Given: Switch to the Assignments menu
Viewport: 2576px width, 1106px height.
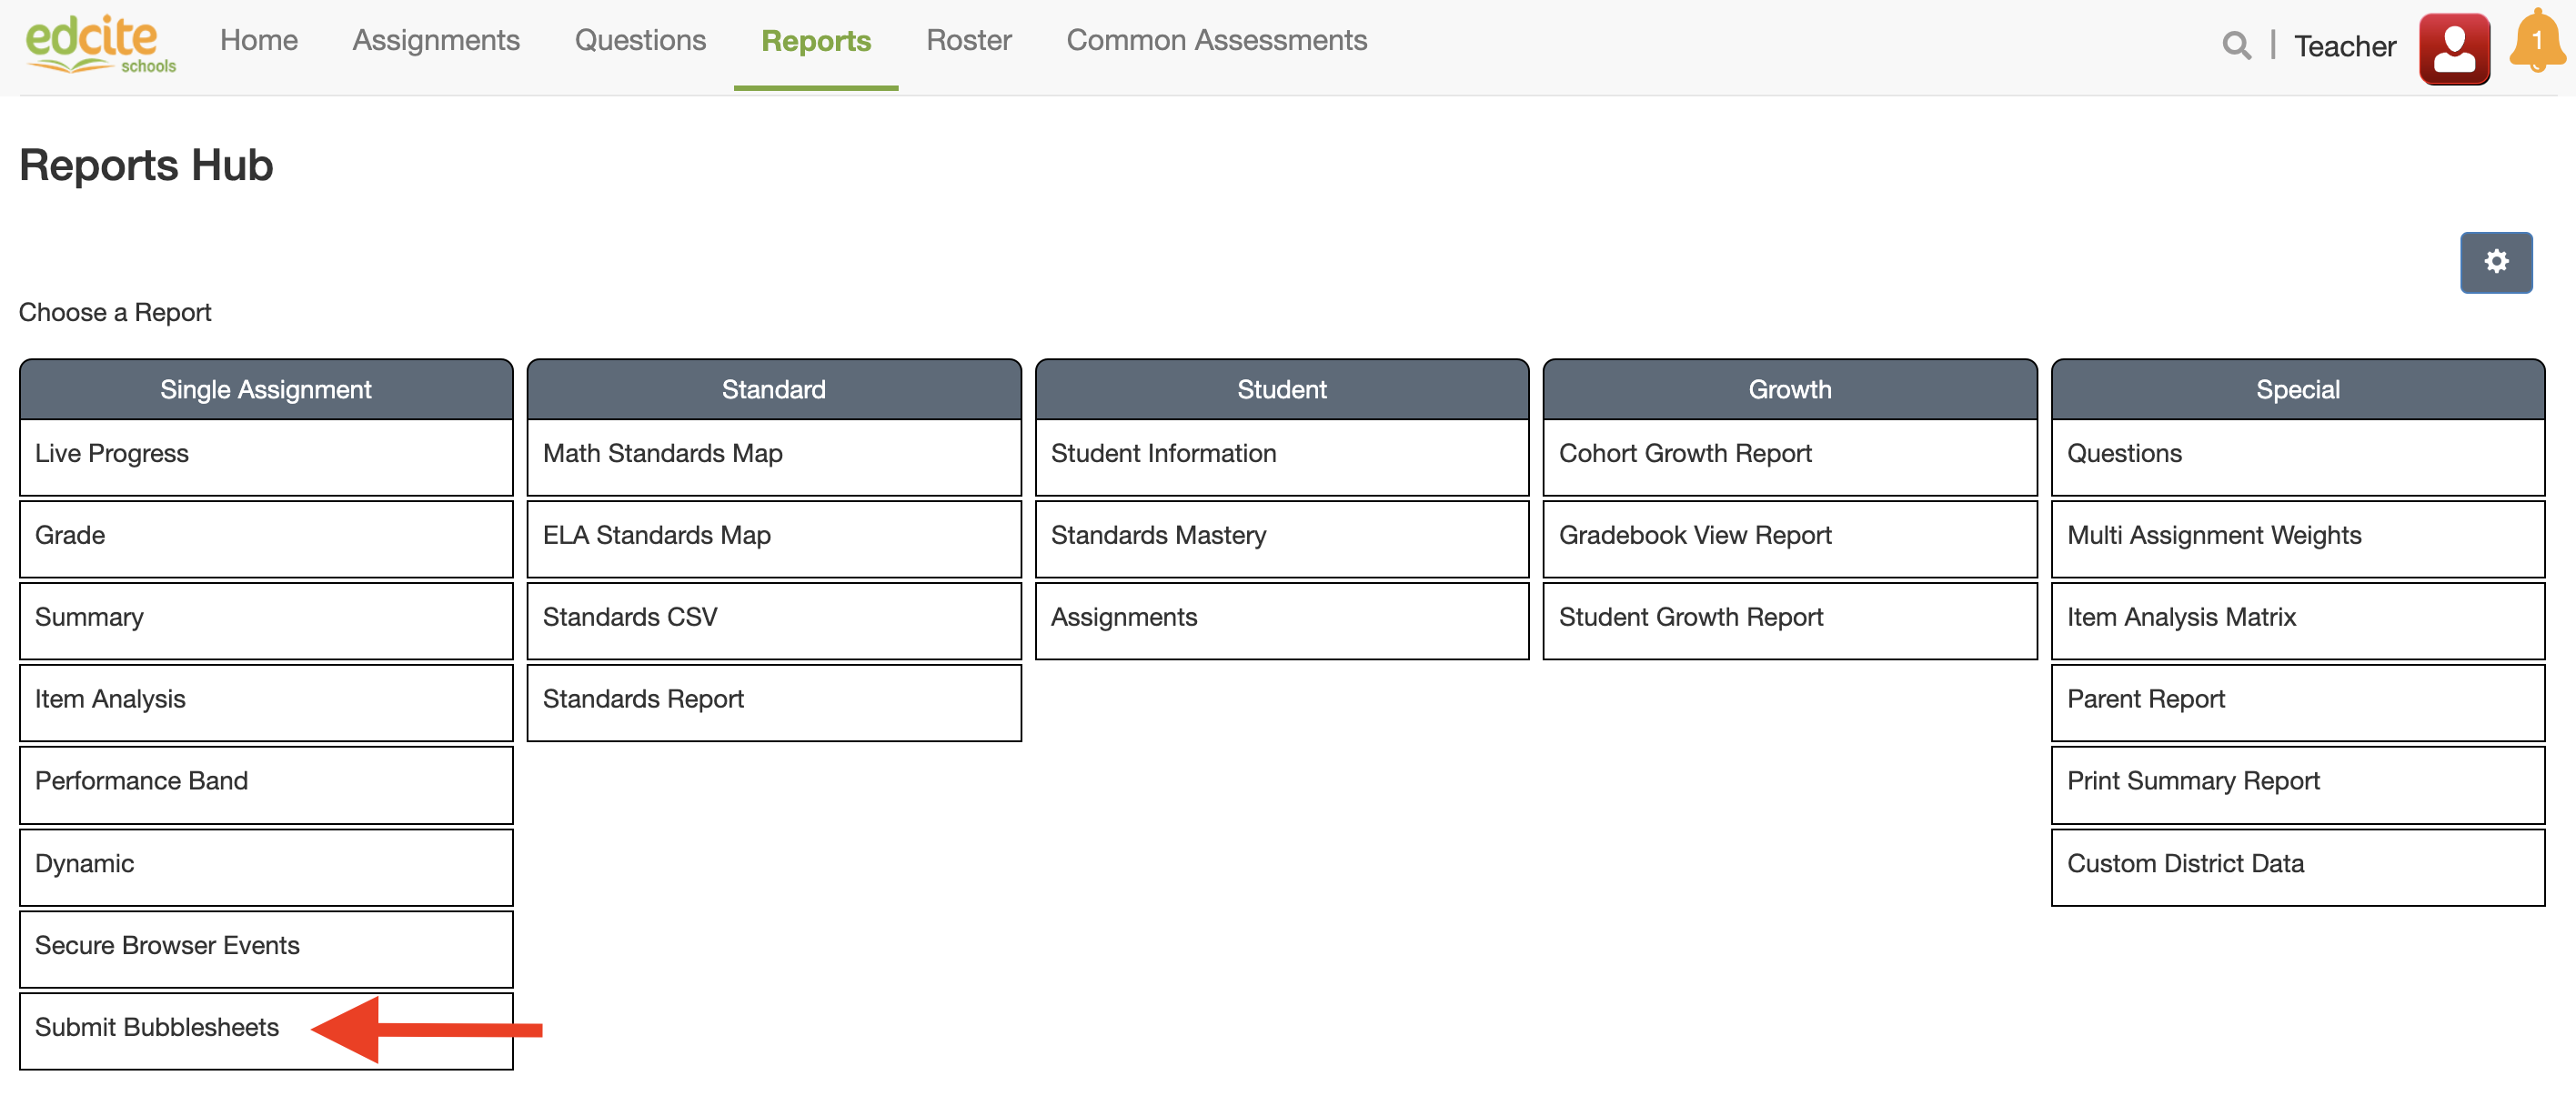Looking at the screenshot, I should (436, 40).
